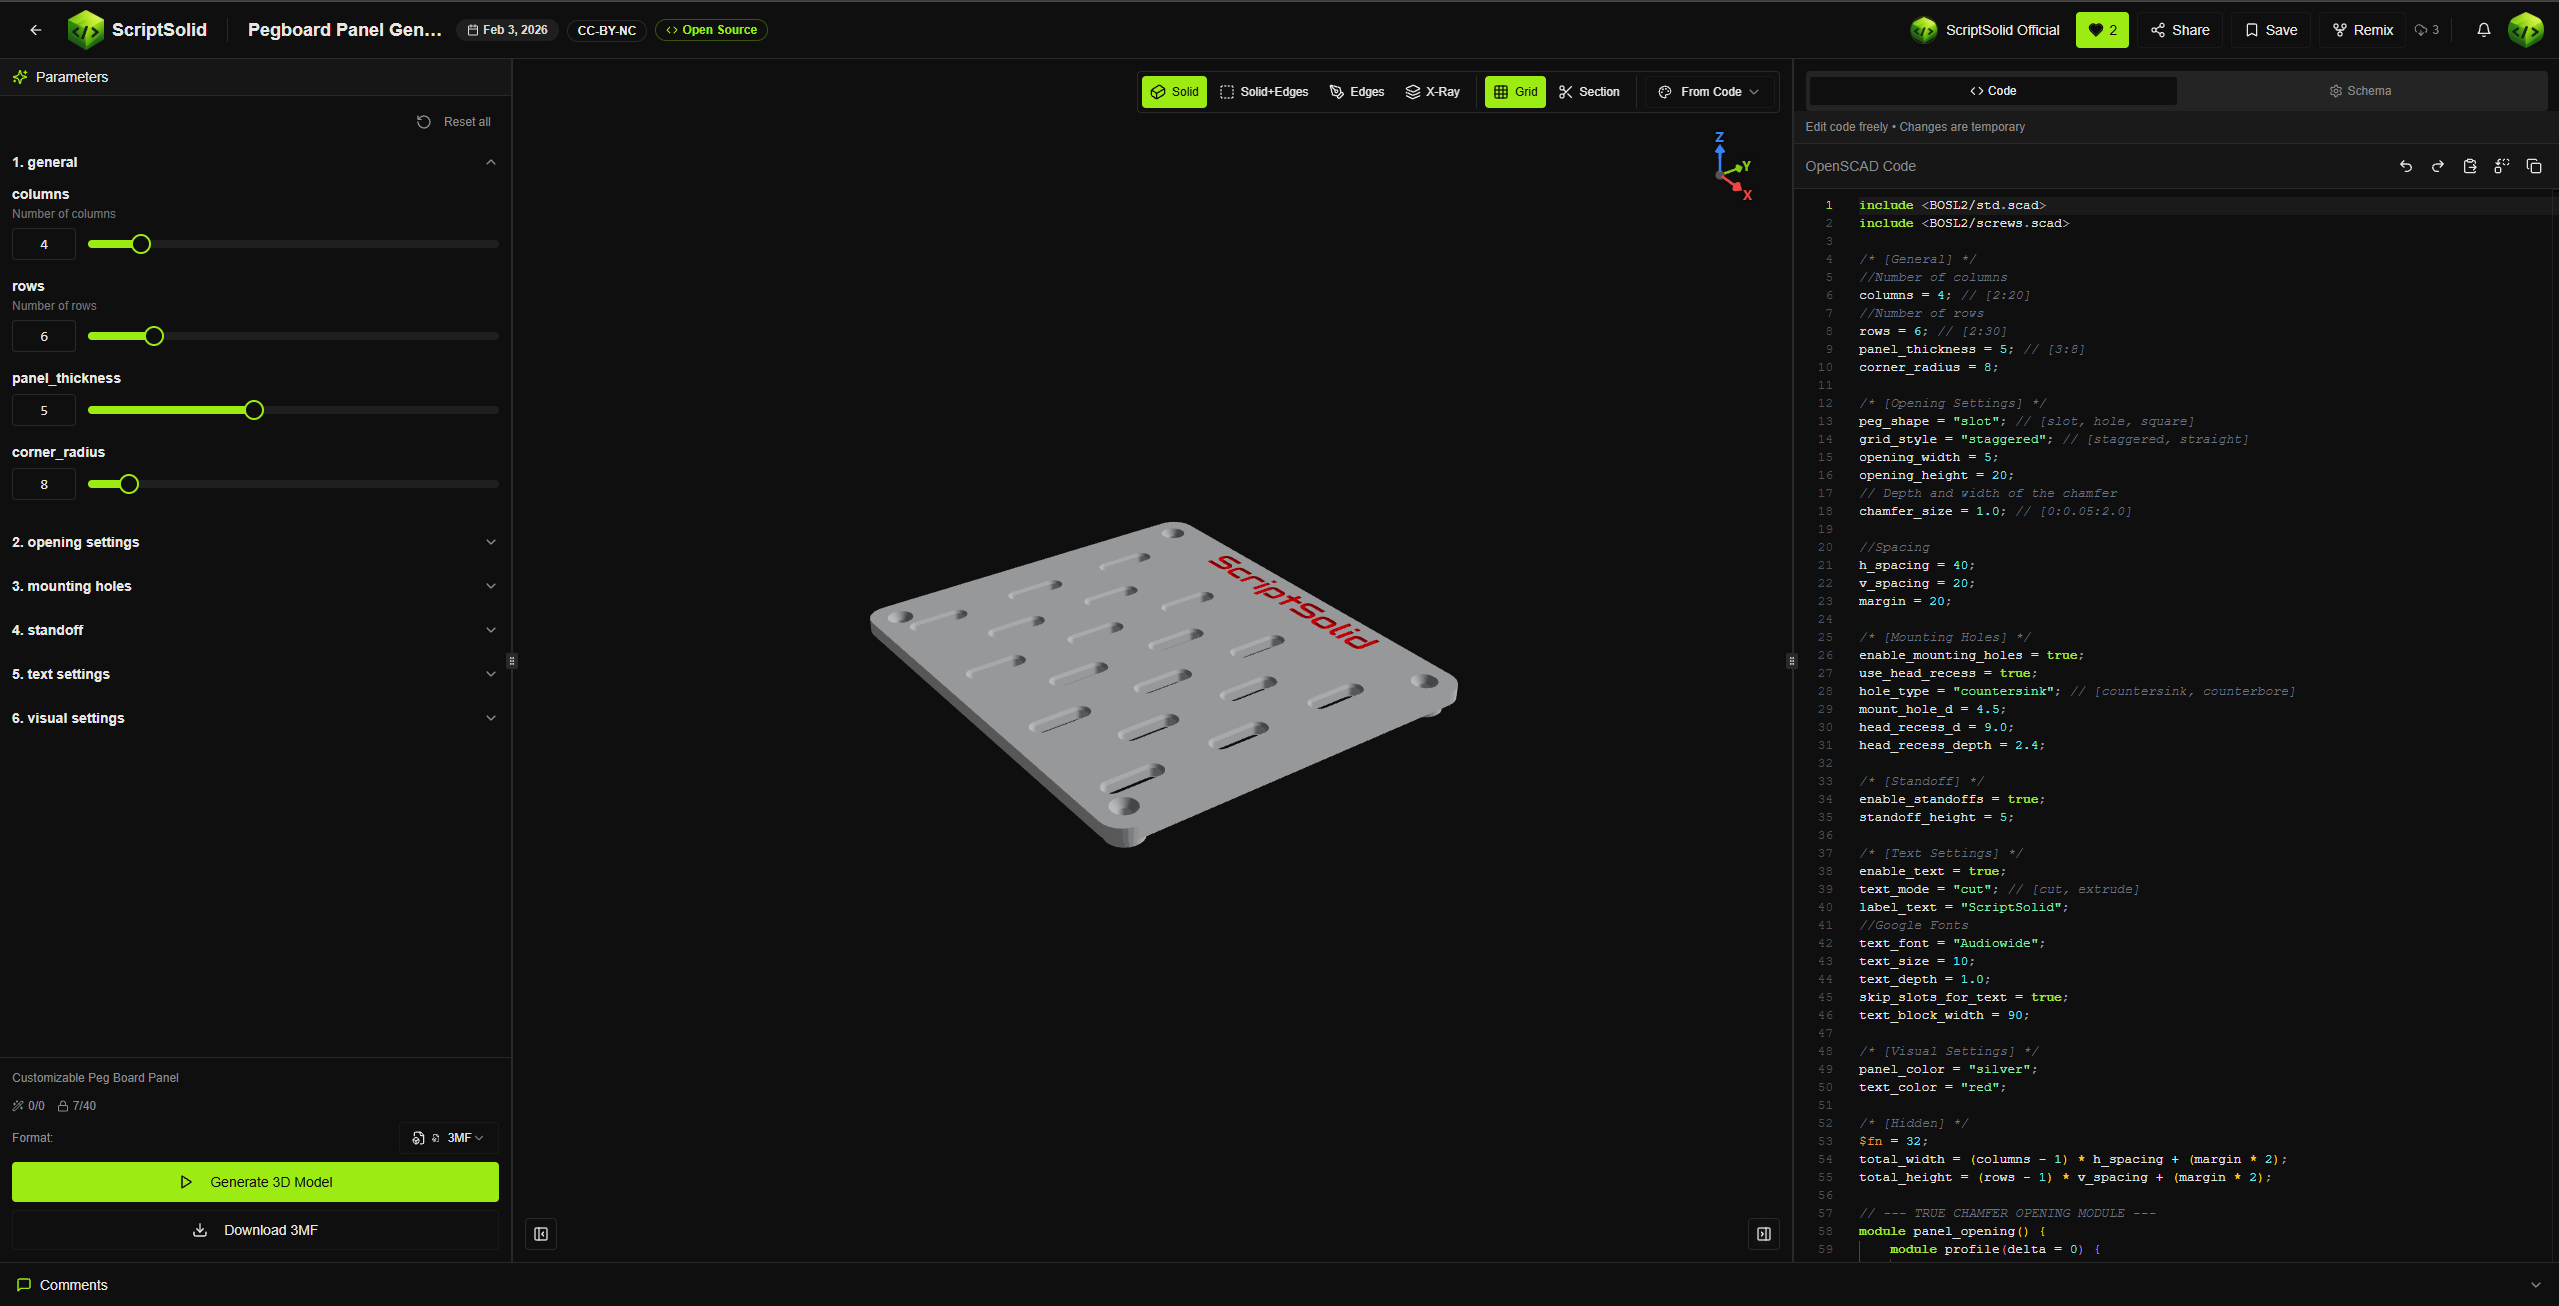Image resolution: width=2559 pixels, height=1306 pixels.
Task: Enable the Section view
Action: 1589,91
